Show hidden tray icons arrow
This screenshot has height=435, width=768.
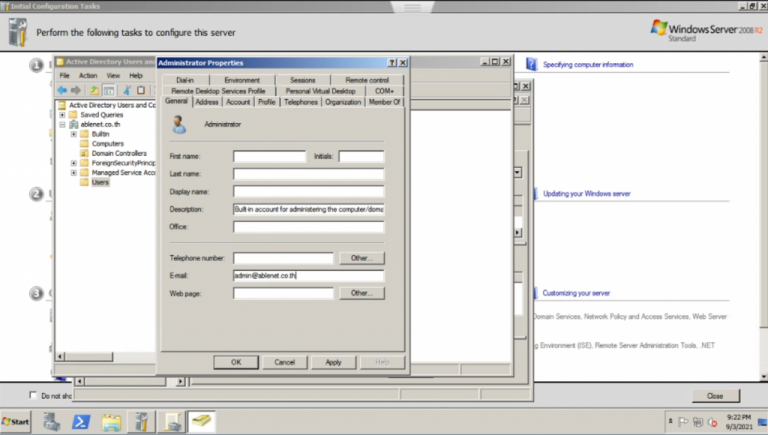coord(671,421)
